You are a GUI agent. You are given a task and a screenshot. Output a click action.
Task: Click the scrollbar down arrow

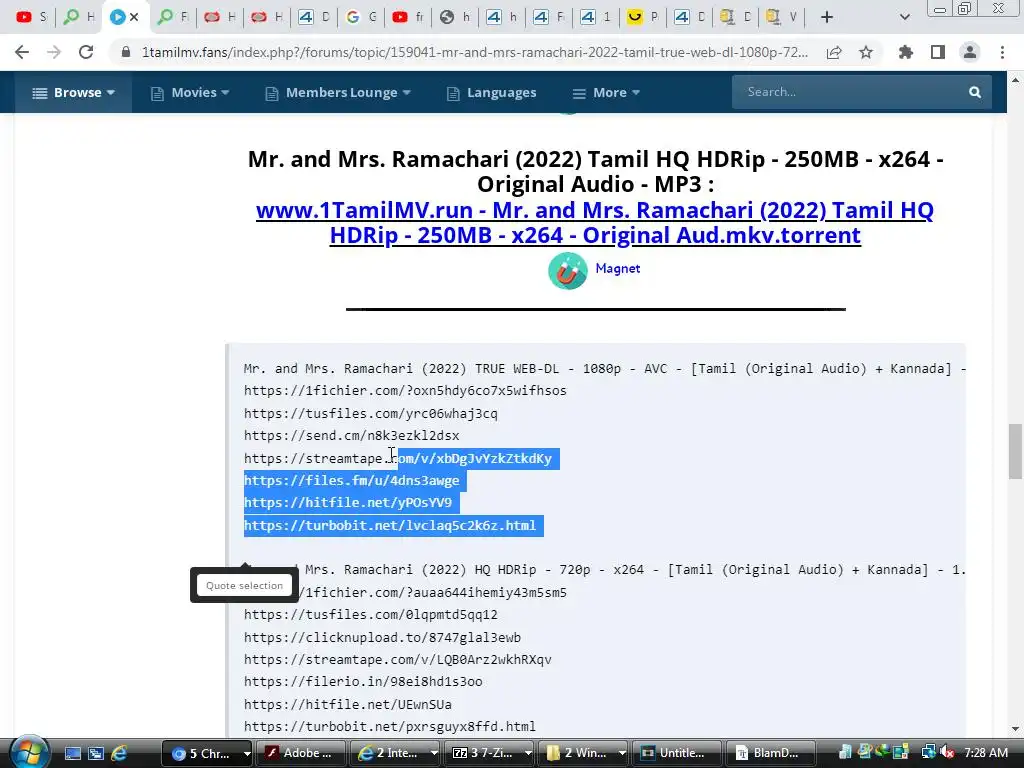tap(1015, 729)
